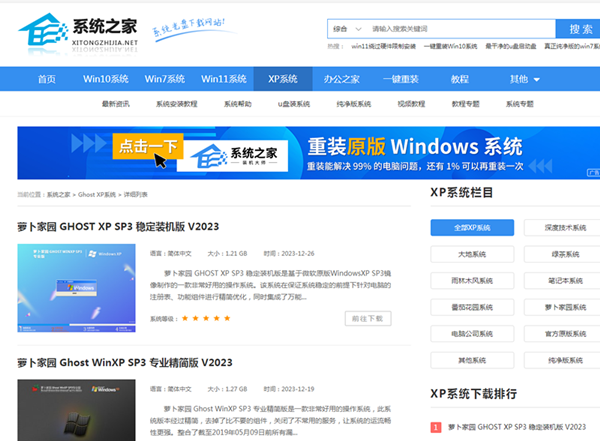
Task: Open the 综合 search category dropdown
Action: pos(347,29)
